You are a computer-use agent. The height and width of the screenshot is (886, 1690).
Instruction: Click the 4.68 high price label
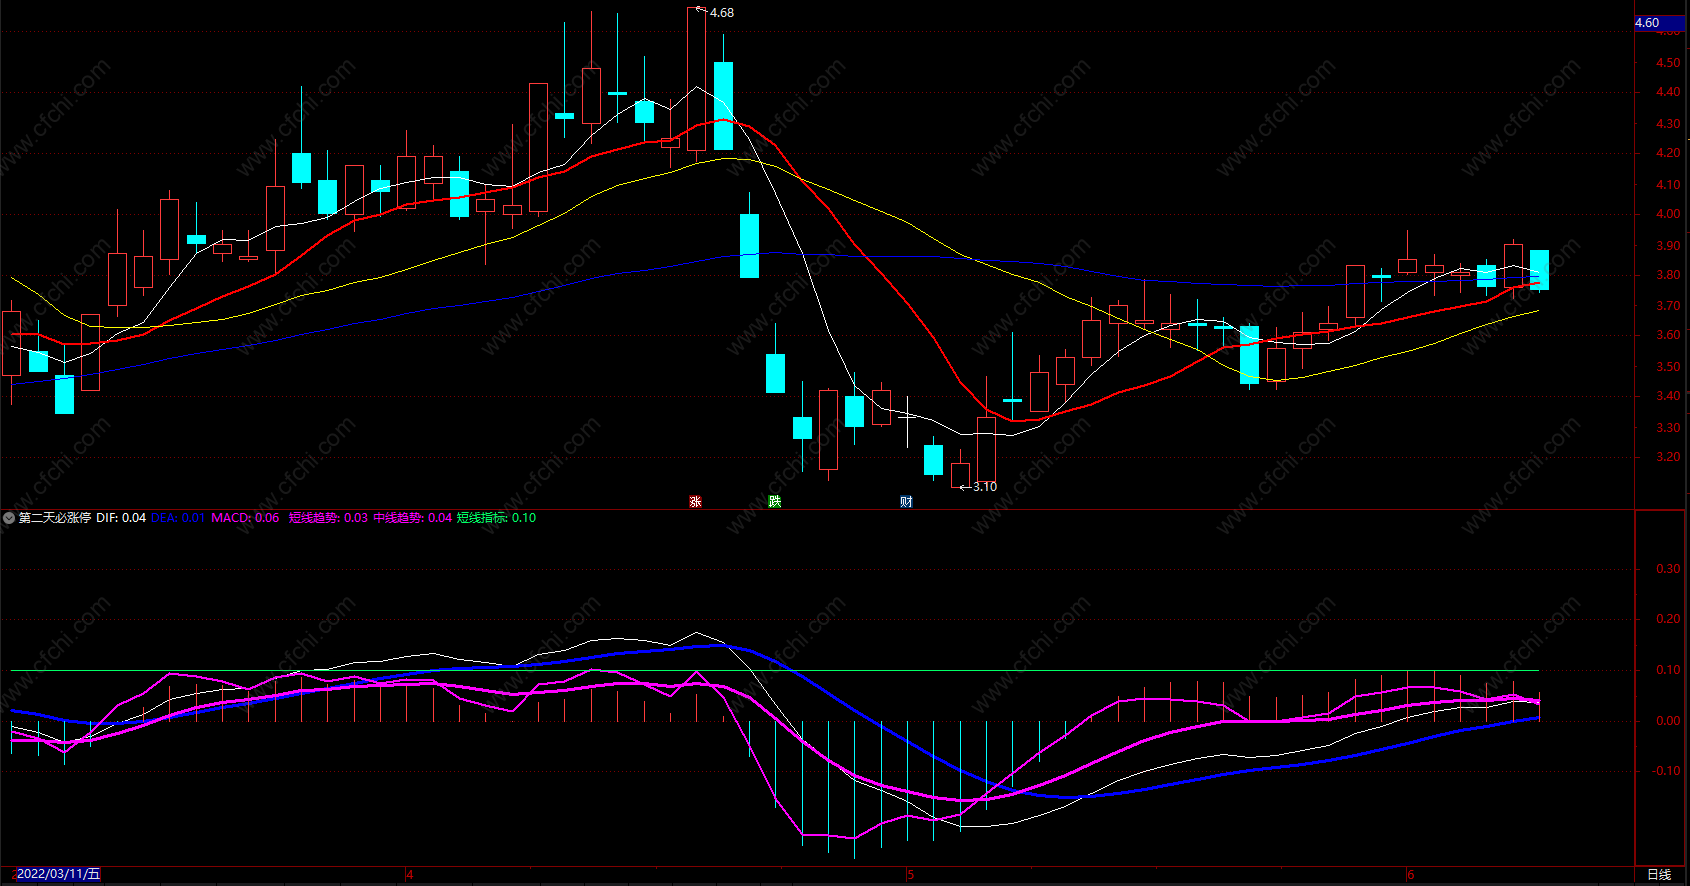(x=721, y=13)
